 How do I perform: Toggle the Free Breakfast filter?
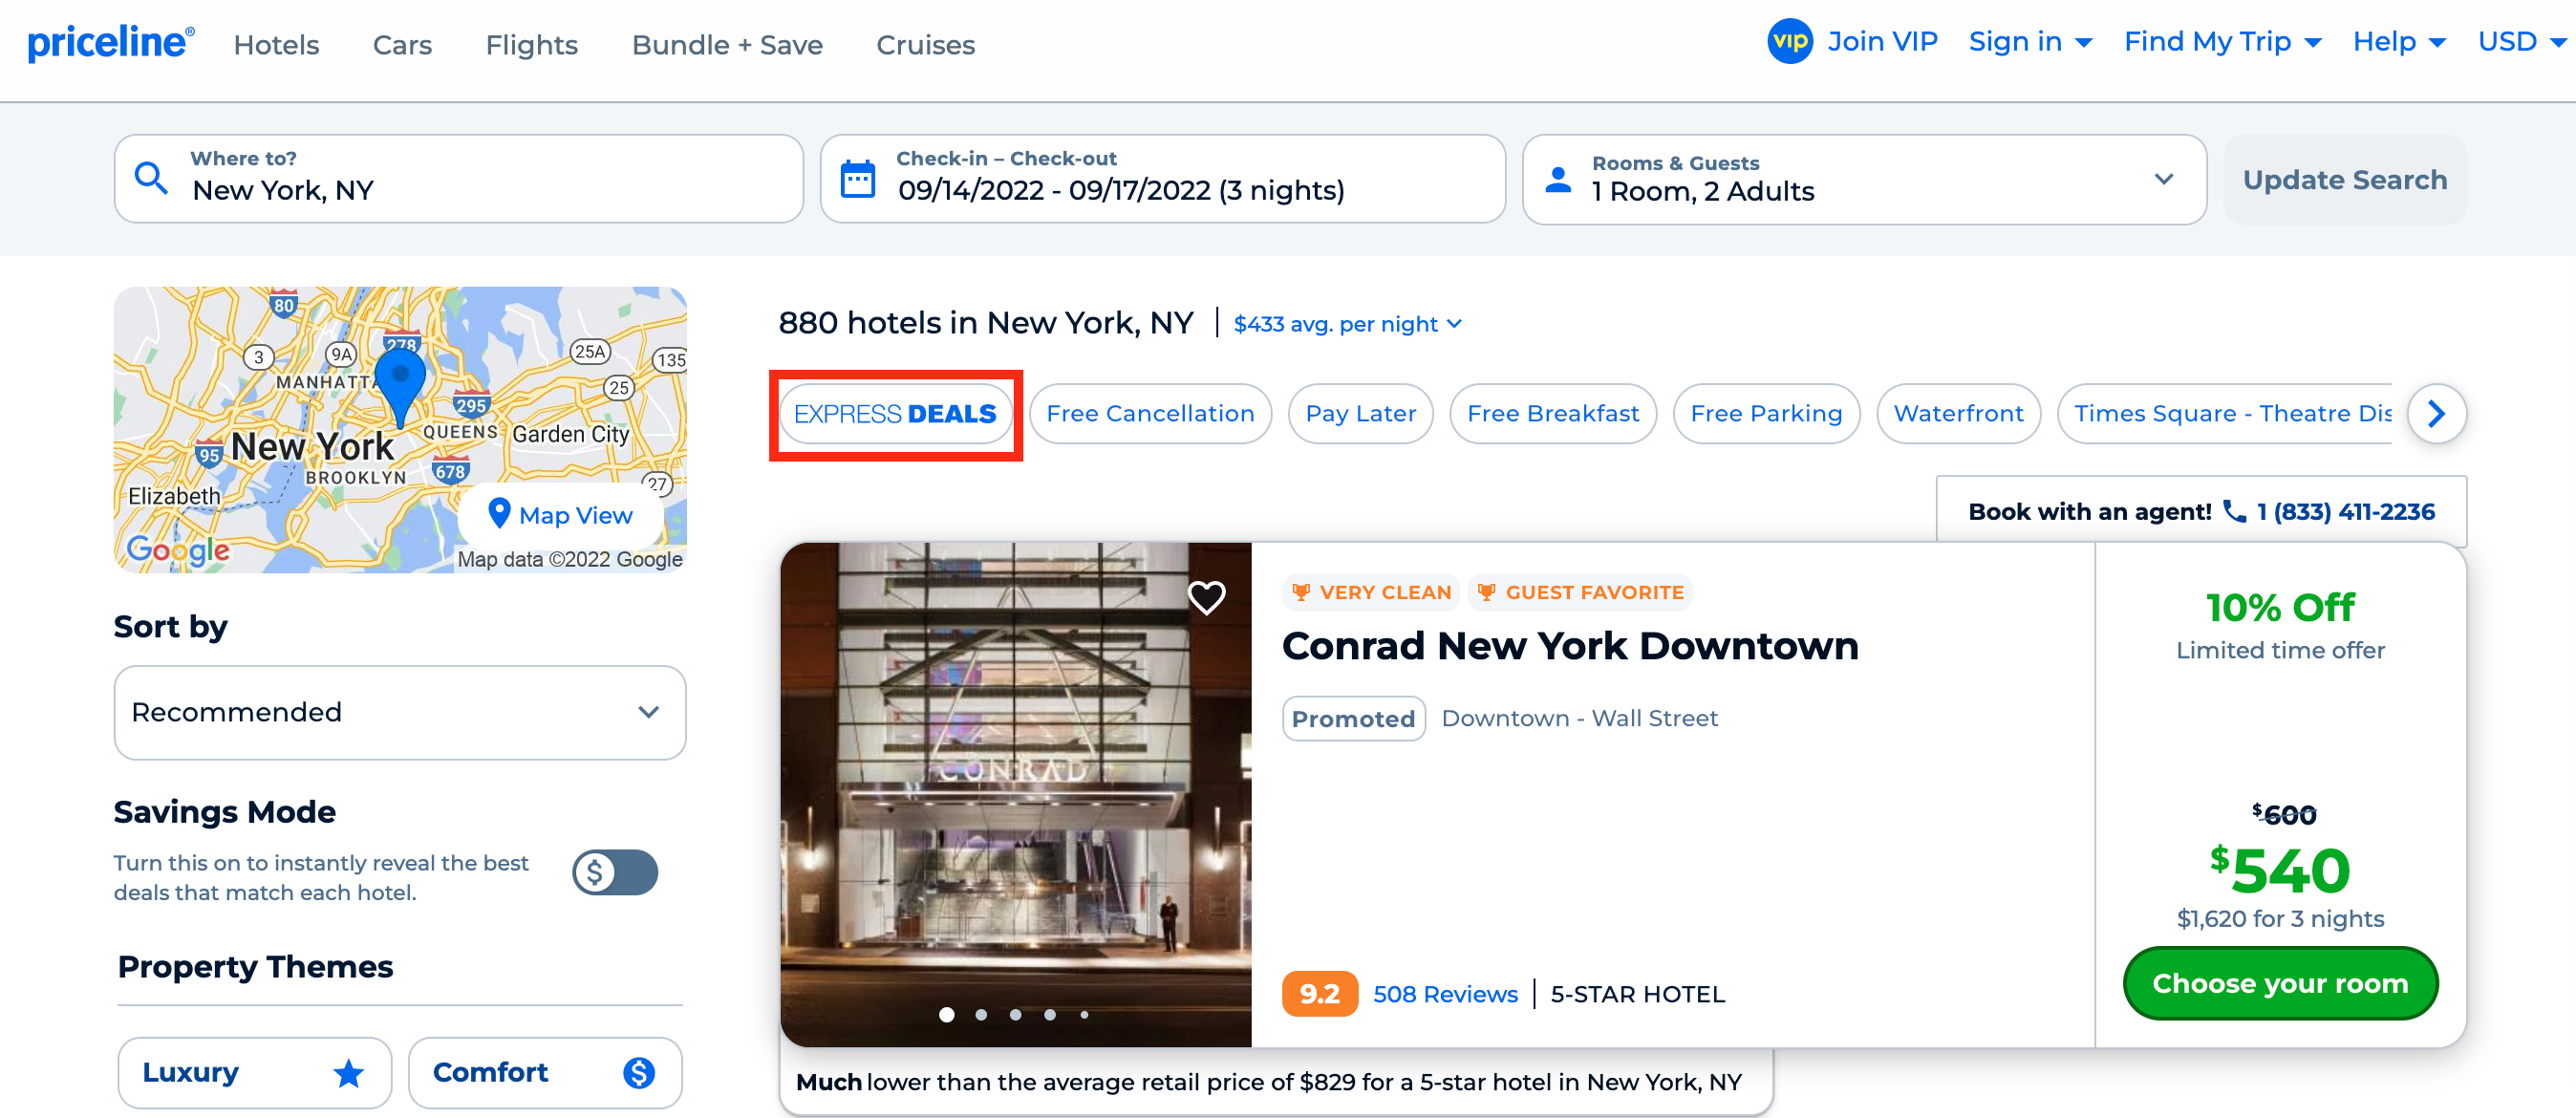pyautogui.click(x=1553, y=413)
